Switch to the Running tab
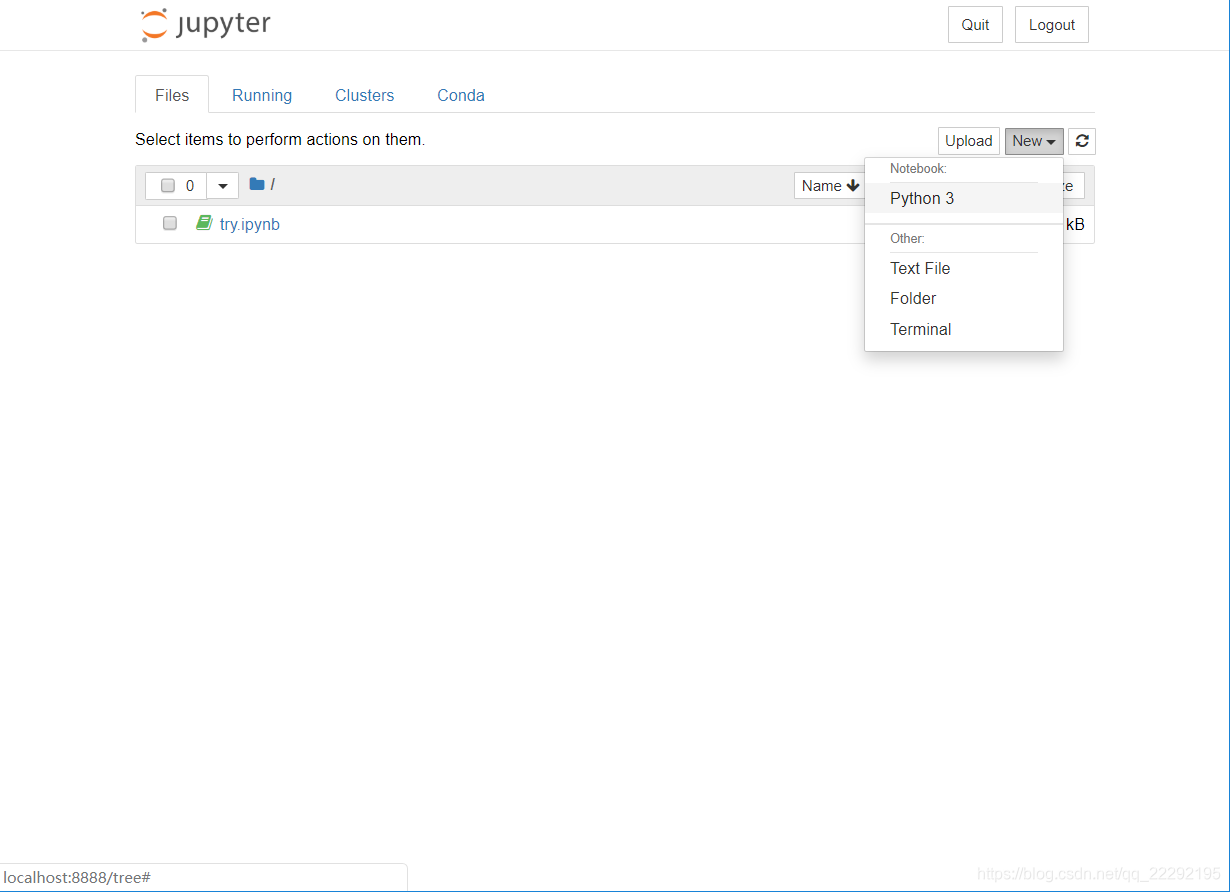Screen dimensions: 1230x892 [262, 95]
